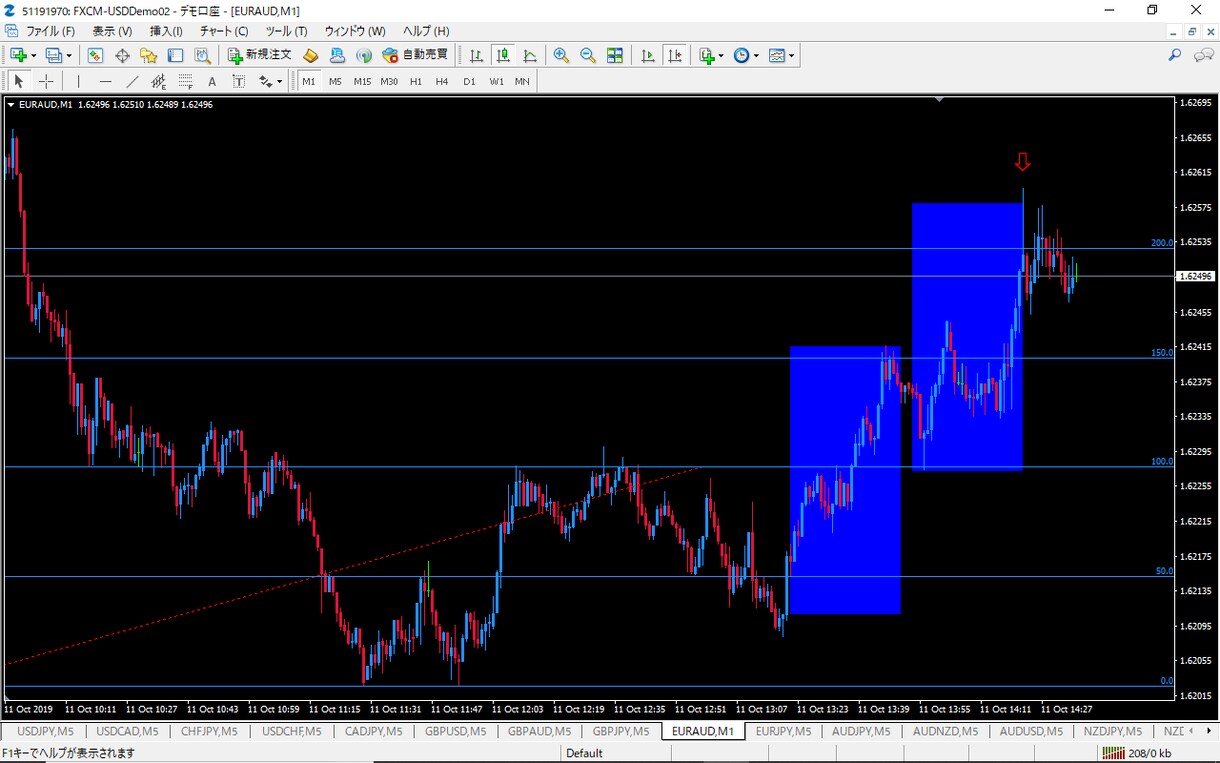Set timeframe to M15
1220x763 pixels.
(362, 81)
